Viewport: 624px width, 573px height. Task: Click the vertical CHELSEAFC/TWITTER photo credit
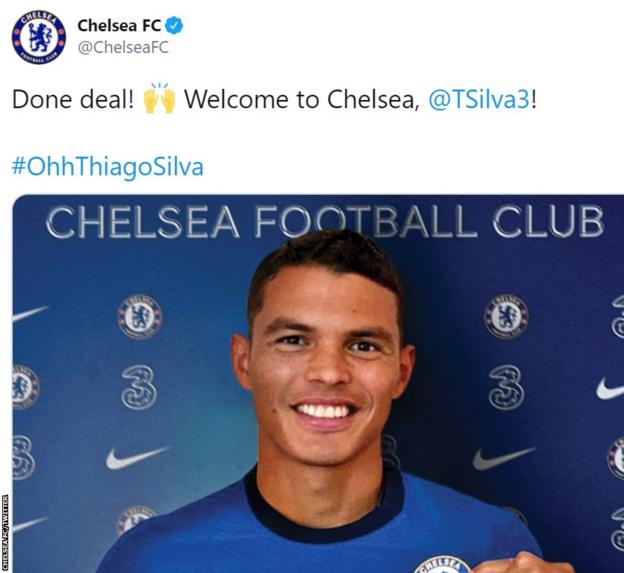pos(5,533)
